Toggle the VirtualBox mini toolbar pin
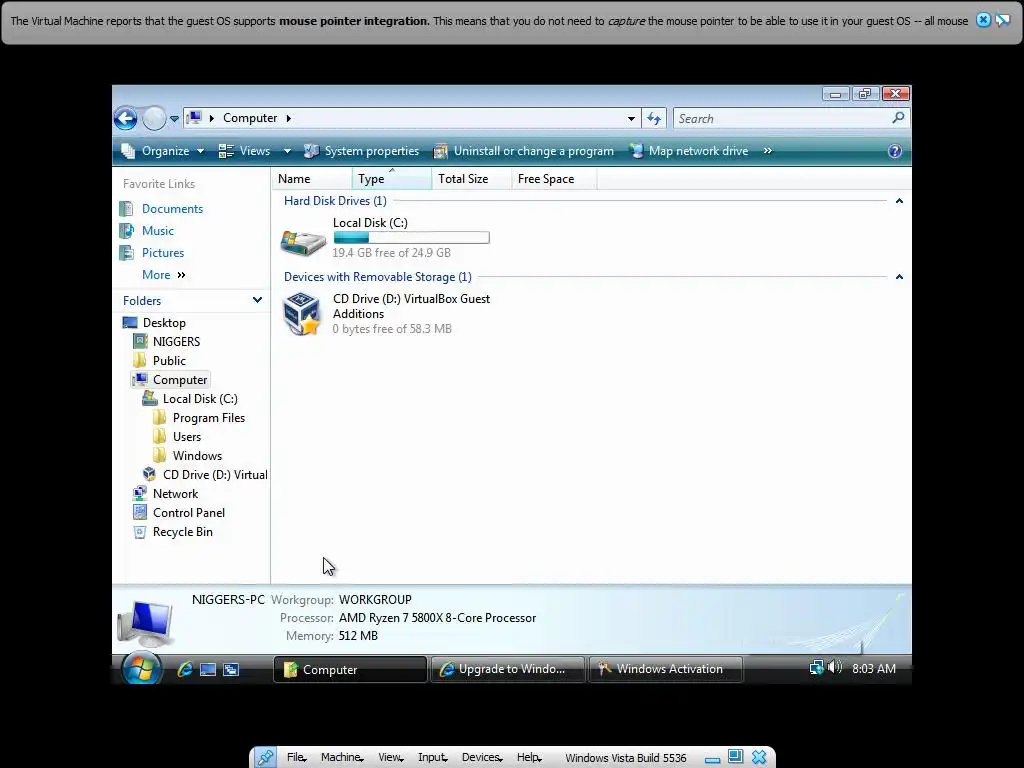This screenshot has height=768, width=1024. click(x=265, y=758)
